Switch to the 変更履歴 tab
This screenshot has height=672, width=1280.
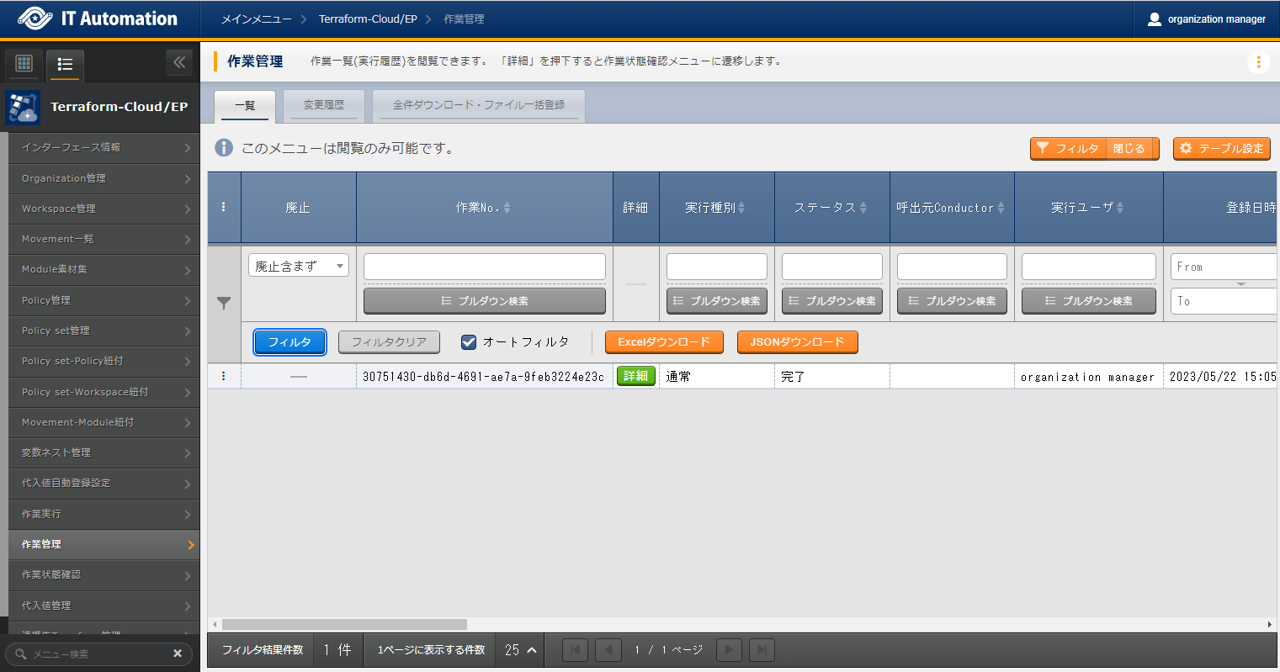click(x=323, y=105)
